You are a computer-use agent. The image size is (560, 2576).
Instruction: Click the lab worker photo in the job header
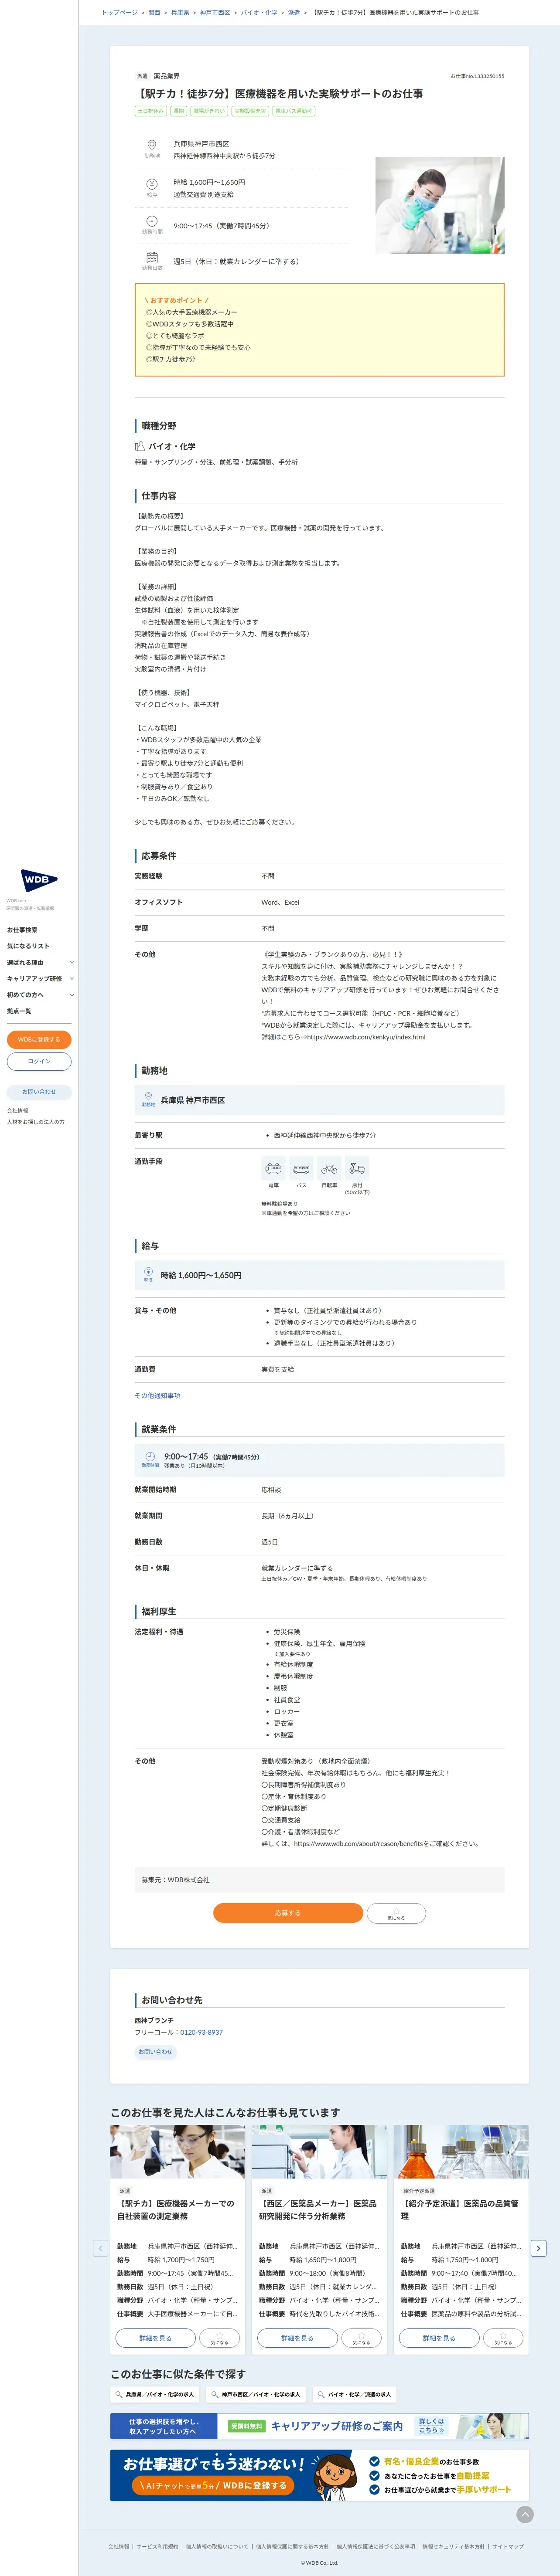click(440, 205)
